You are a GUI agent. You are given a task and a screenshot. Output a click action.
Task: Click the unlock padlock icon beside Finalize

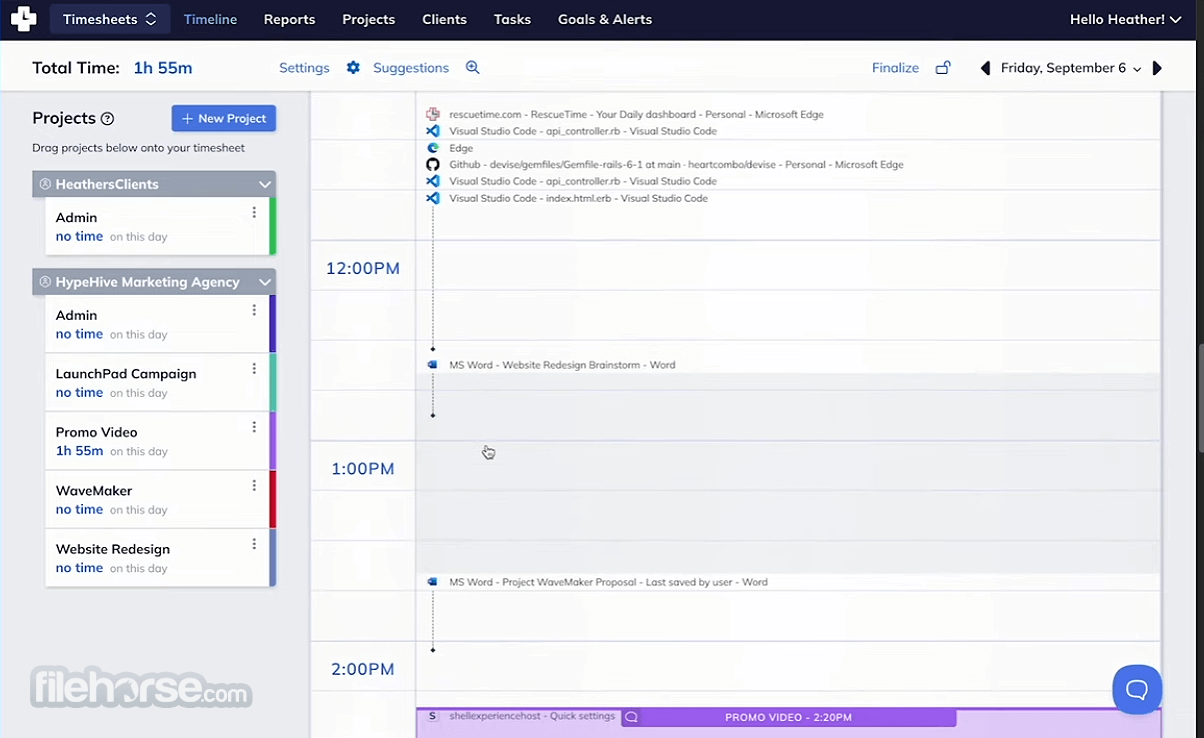tap(942, 68)
